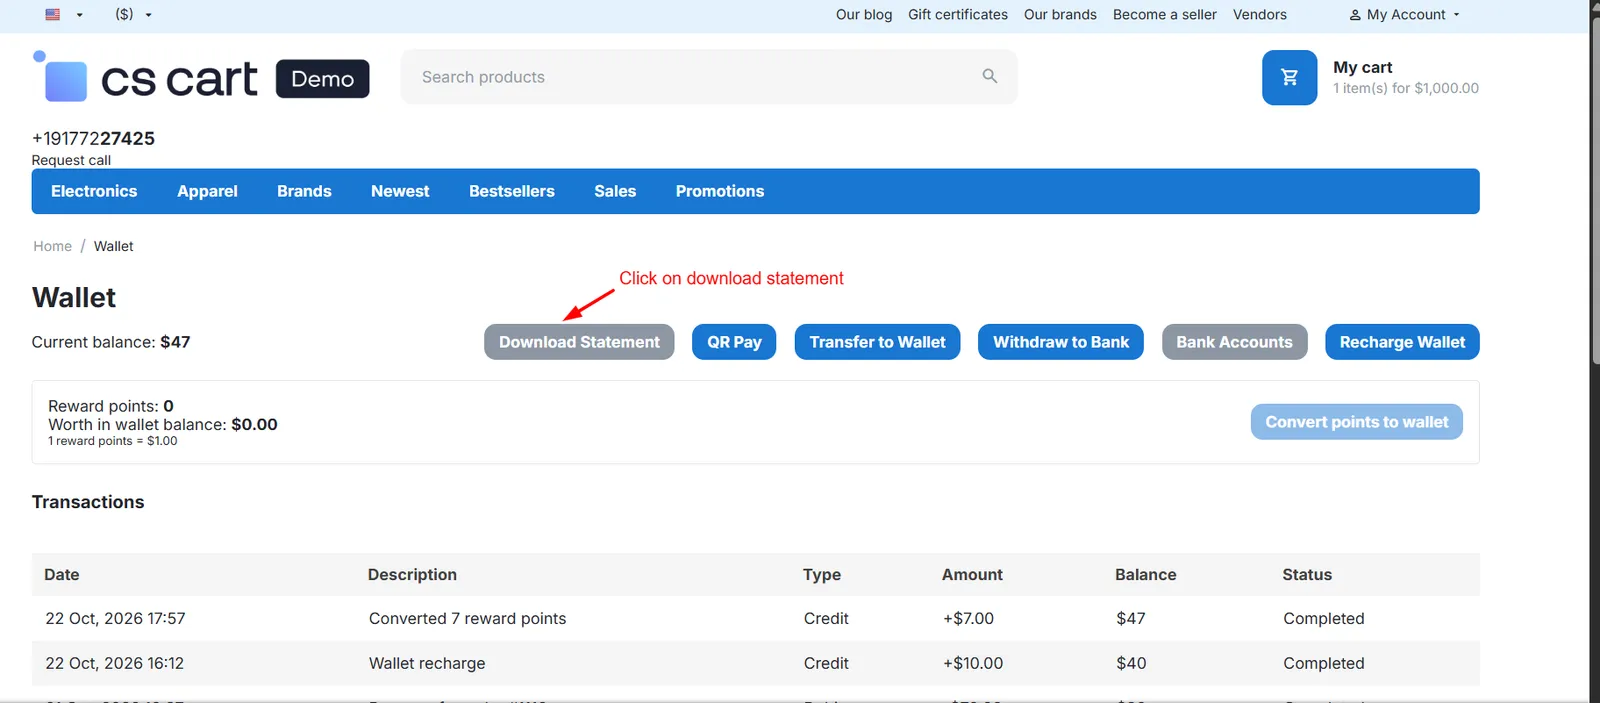Click the Download Statement button
The image size is (1600, 703).
(x=579, y=342)
